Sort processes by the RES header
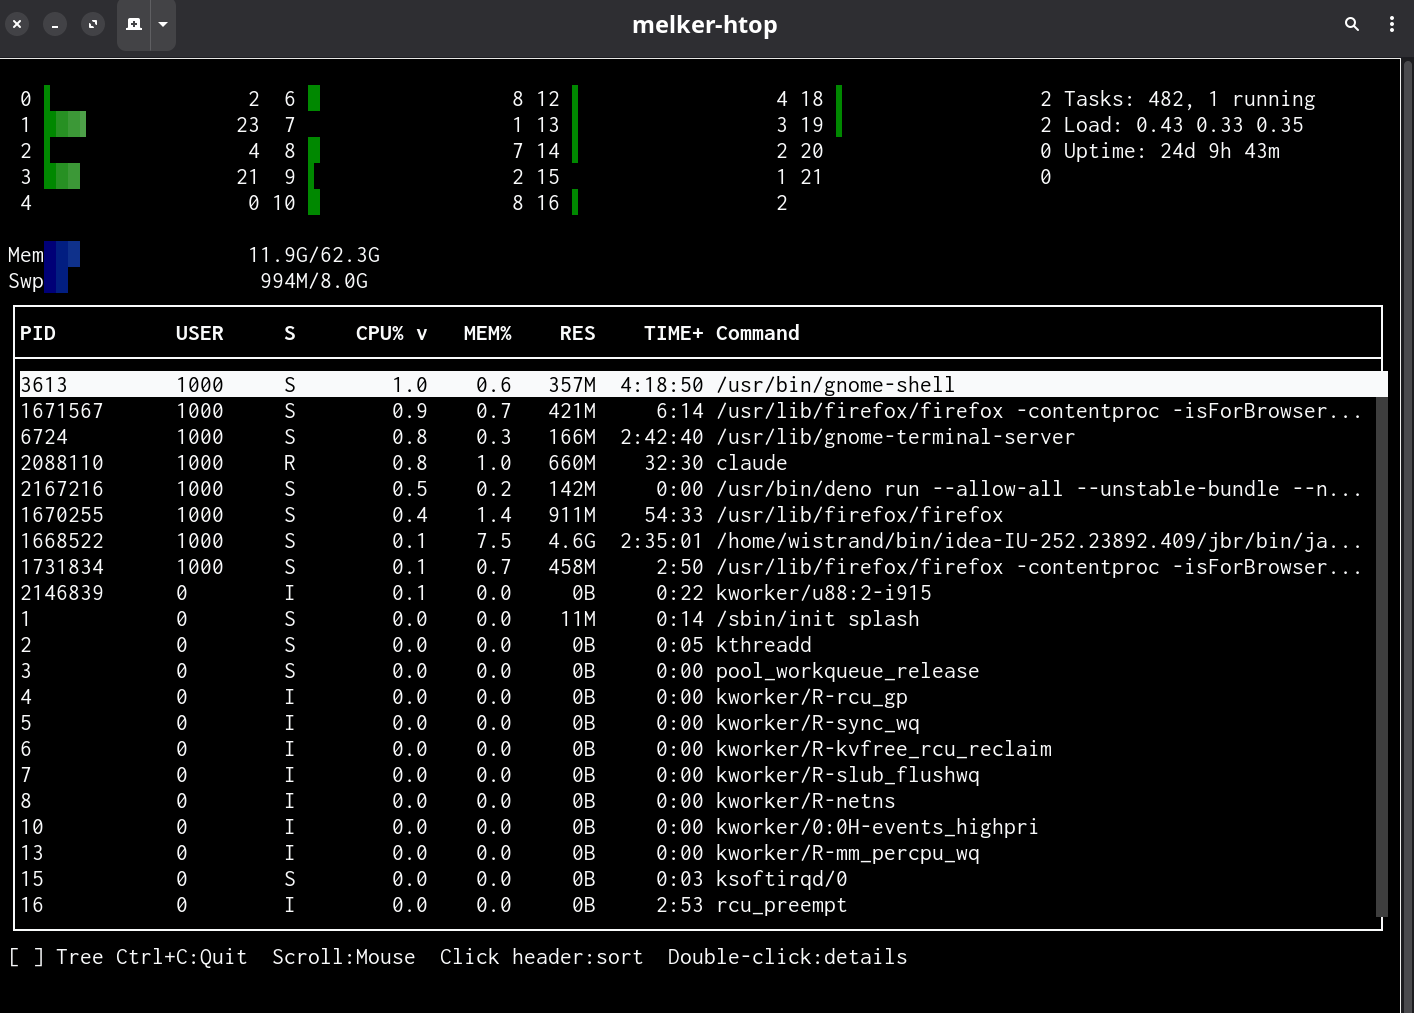Viewport: 1414px width, 1013px height. (577, 333)
